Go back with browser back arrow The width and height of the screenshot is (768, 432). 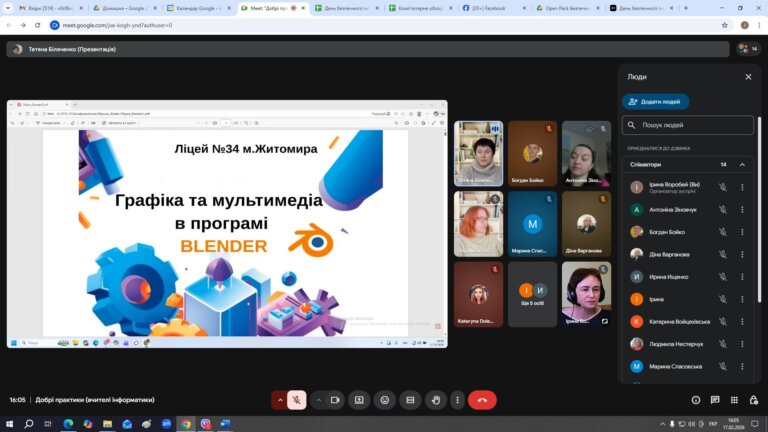click(x=9, y=25)
